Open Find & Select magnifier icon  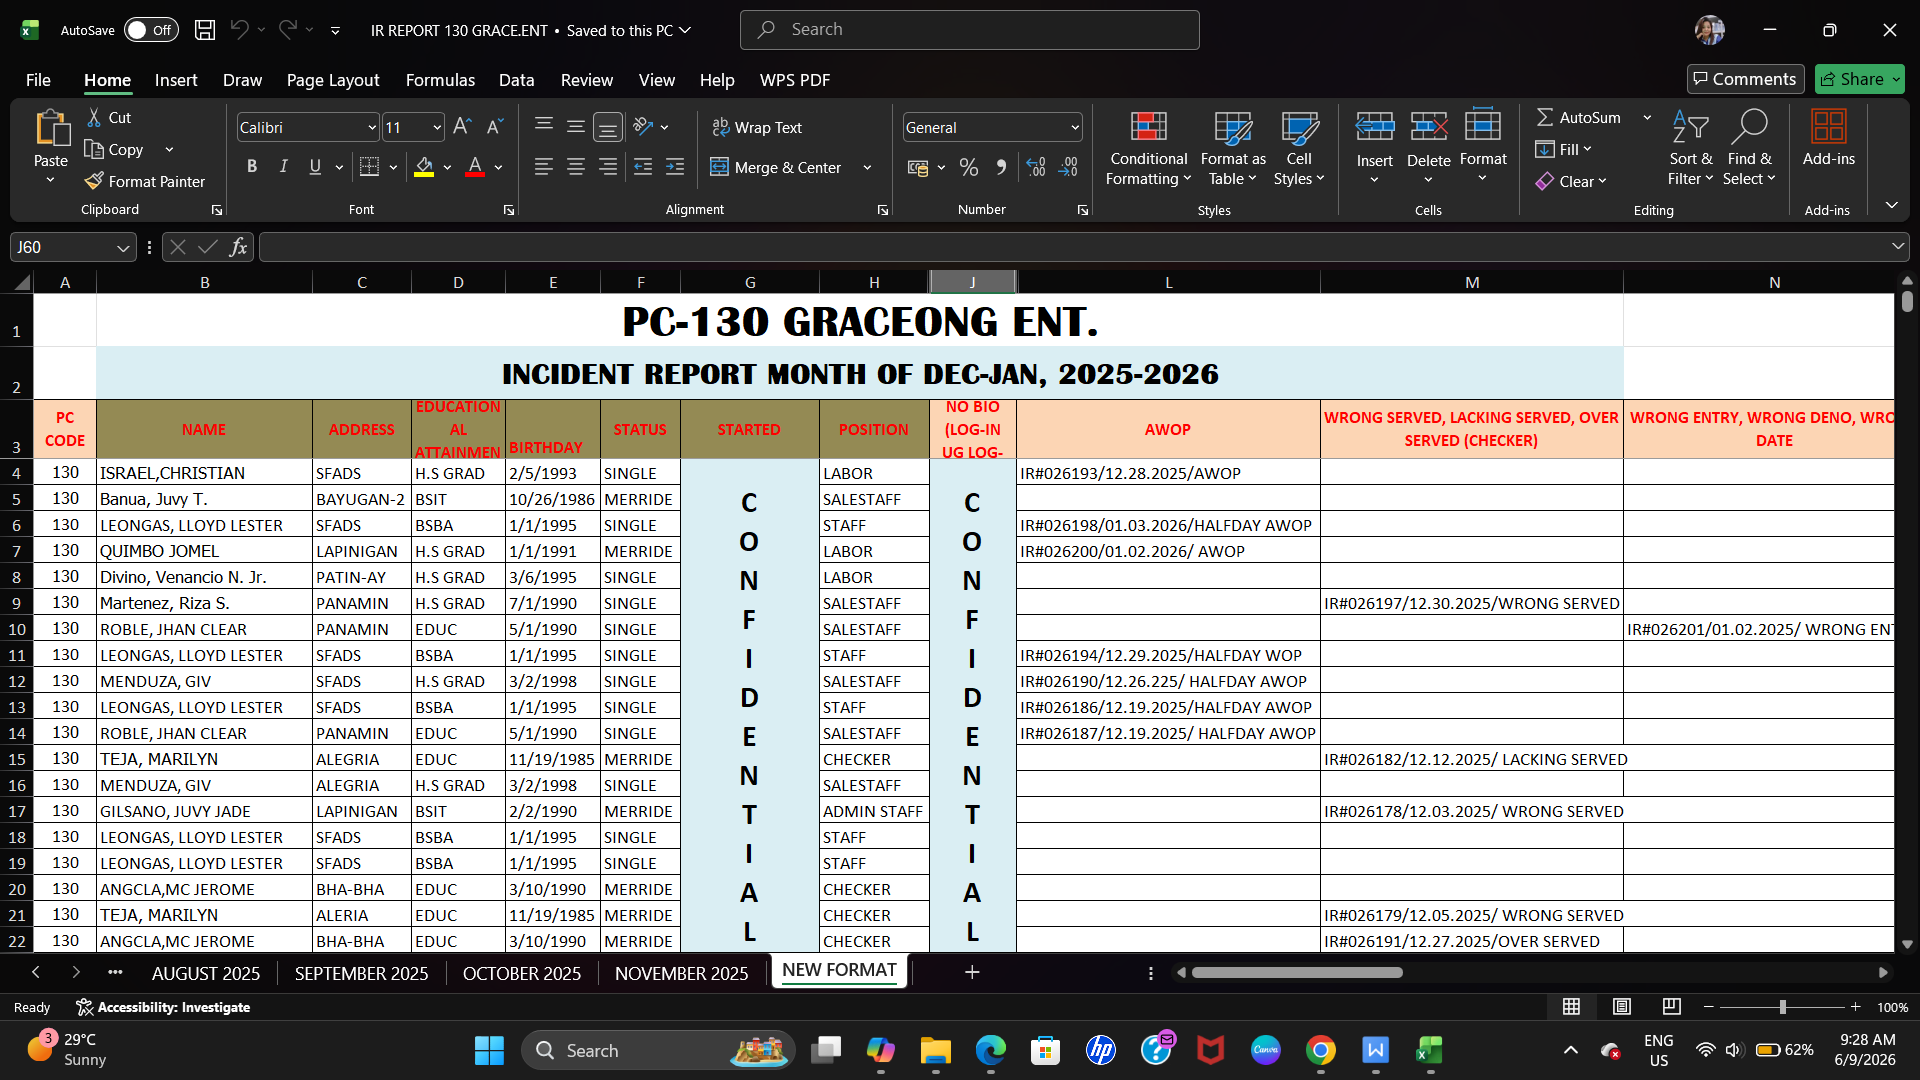[1749, 126]
